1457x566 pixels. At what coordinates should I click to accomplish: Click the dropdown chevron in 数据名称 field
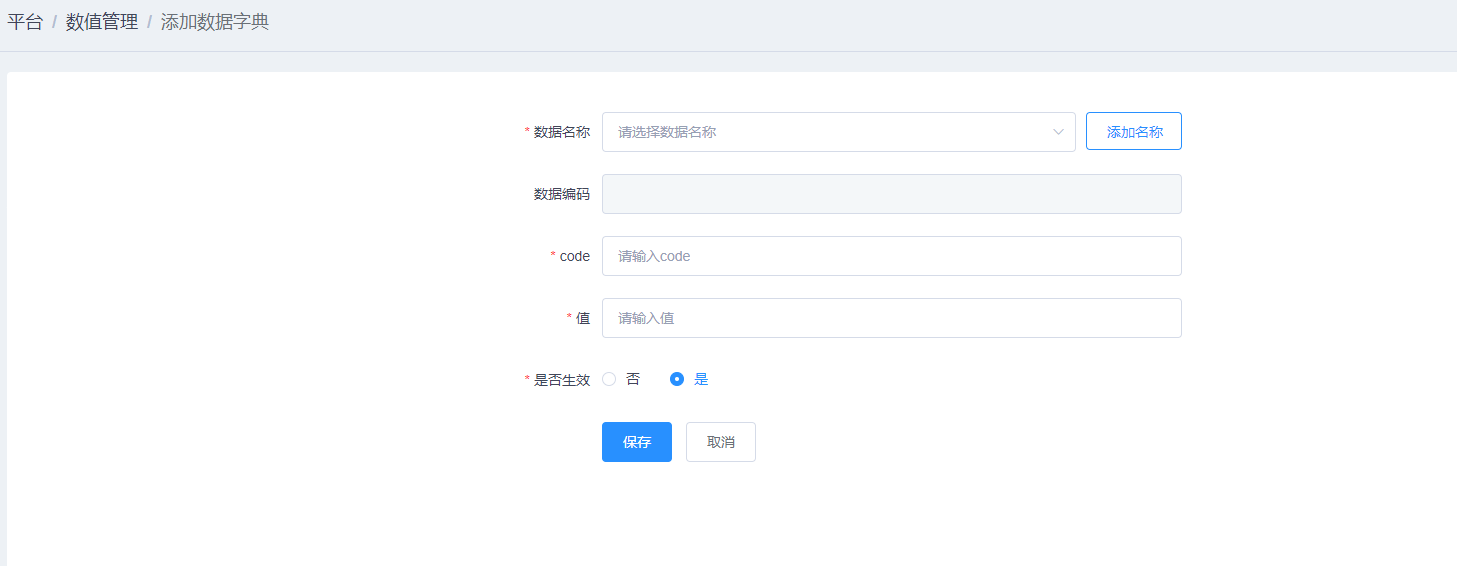[1058, 132]
